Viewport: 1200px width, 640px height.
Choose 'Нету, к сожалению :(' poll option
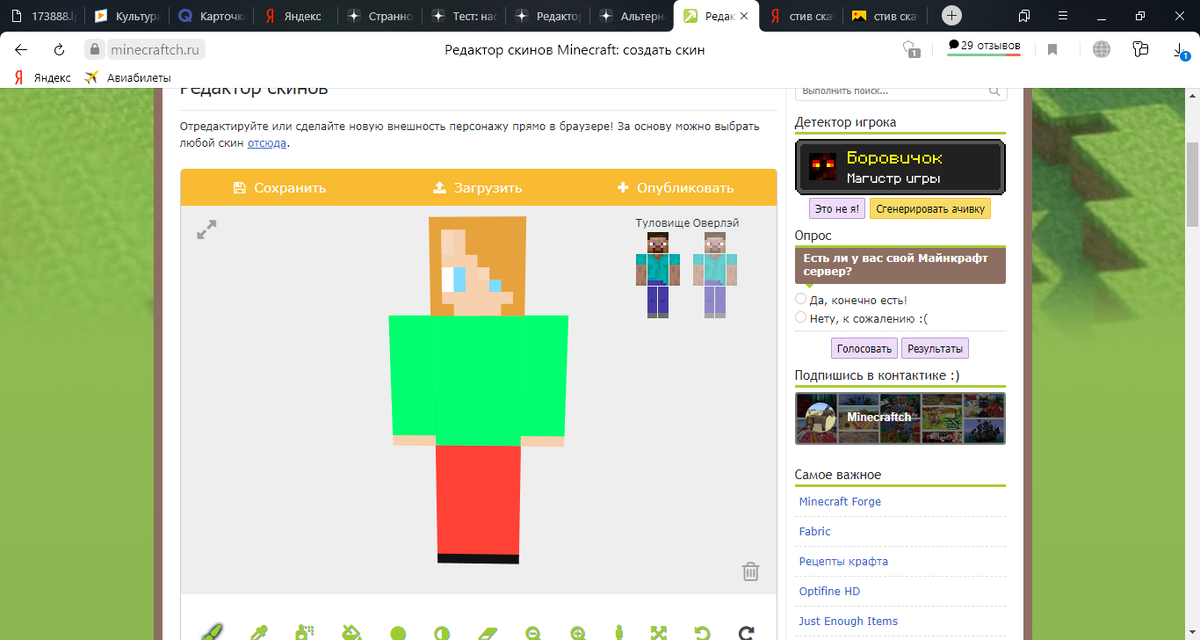coord(801,318)
